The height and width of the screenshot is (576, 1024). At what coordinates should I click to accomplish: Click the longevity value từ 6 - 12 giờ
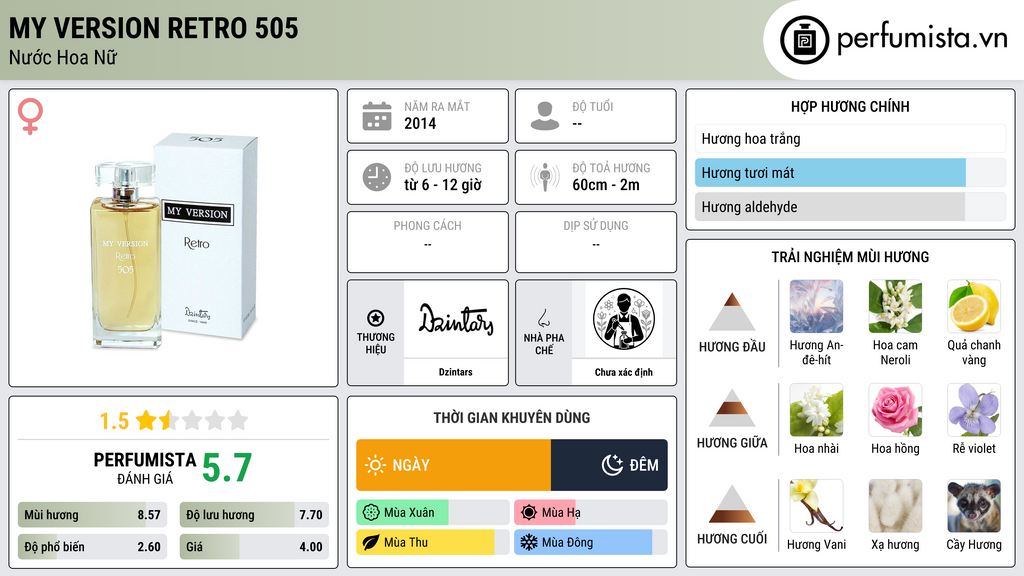pyautogui.click(x=443, y=185)
